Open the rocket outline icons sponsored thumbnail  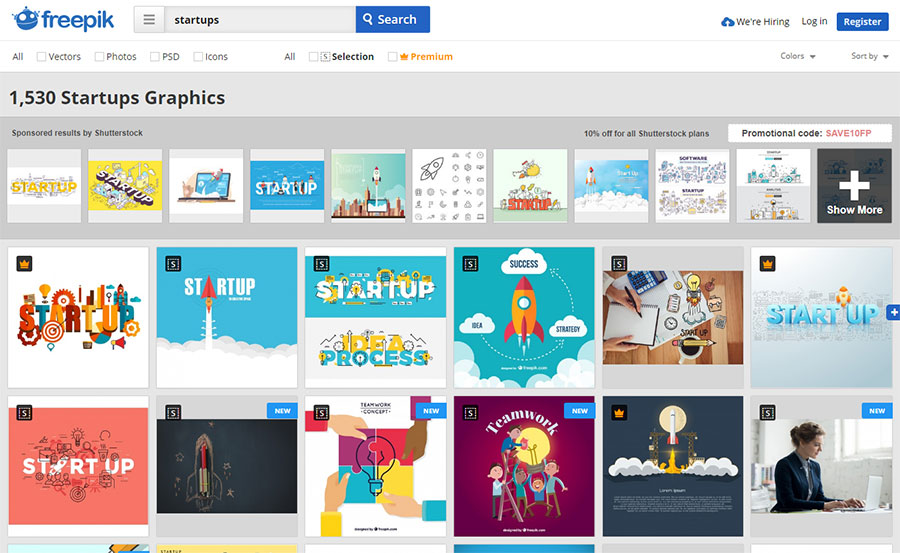449,186
